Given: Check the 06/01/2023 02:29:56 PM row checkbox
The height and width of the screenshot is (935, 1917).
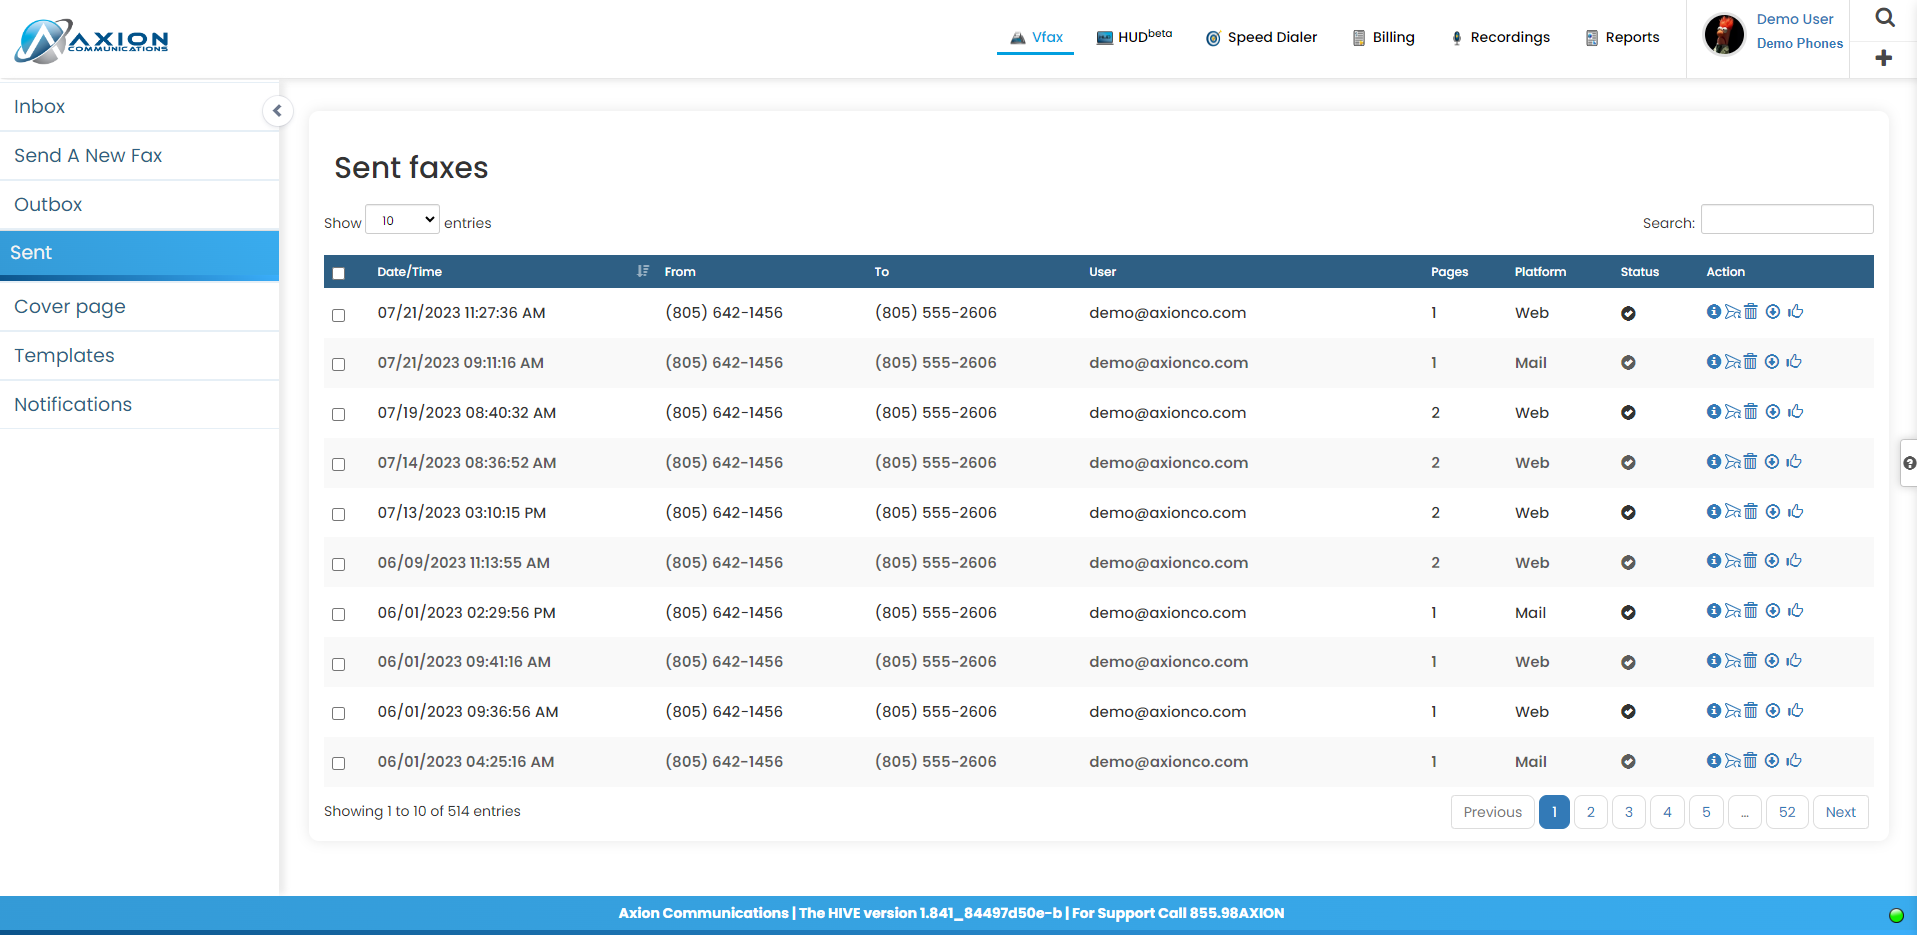Looking at the screenshot, I should pos(338,614).
